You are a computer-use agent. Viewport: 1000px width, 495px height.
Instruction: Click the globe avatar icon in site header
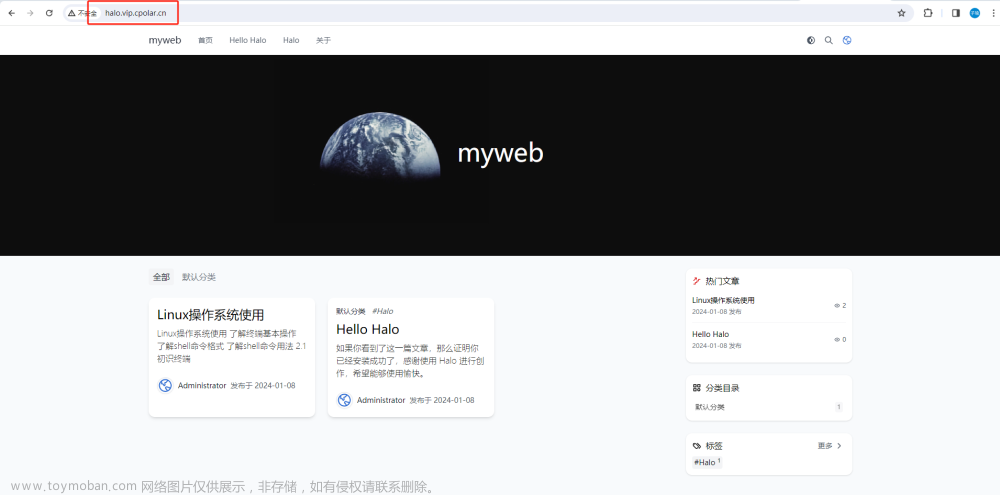[847, 40]
